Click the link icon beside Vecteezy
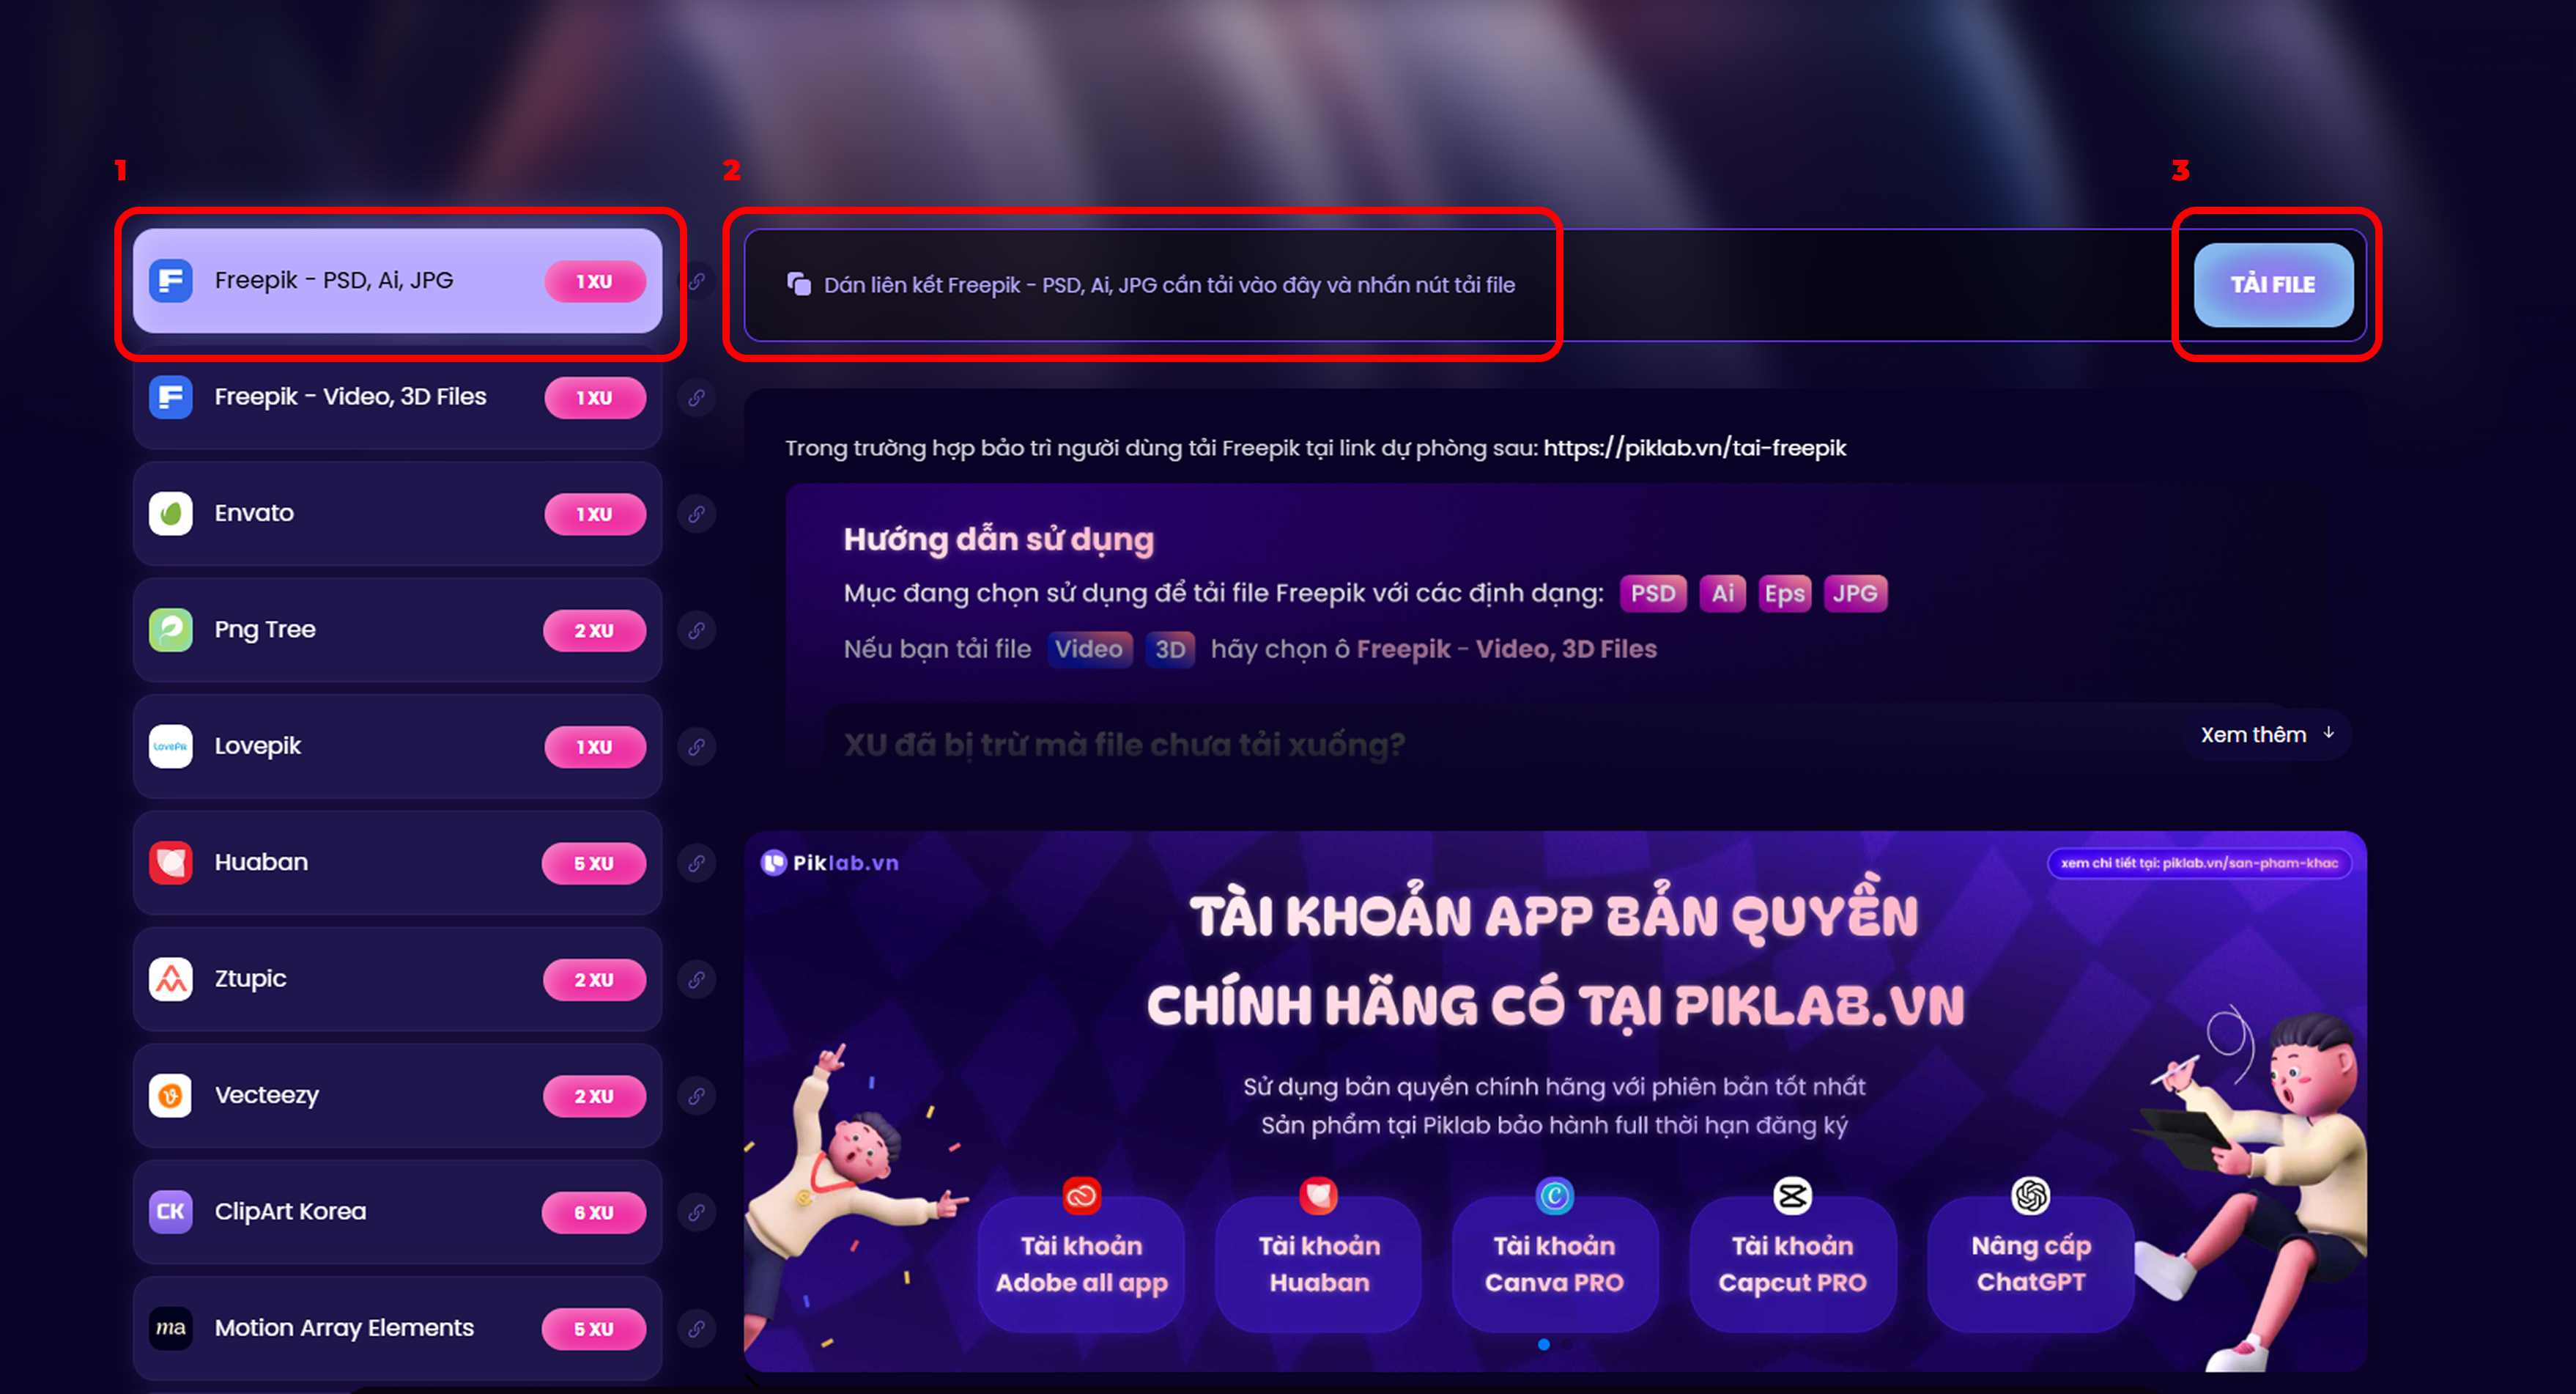Image resolution: width=2576 pixels, height=1394 pixels. coord(697,1096)
